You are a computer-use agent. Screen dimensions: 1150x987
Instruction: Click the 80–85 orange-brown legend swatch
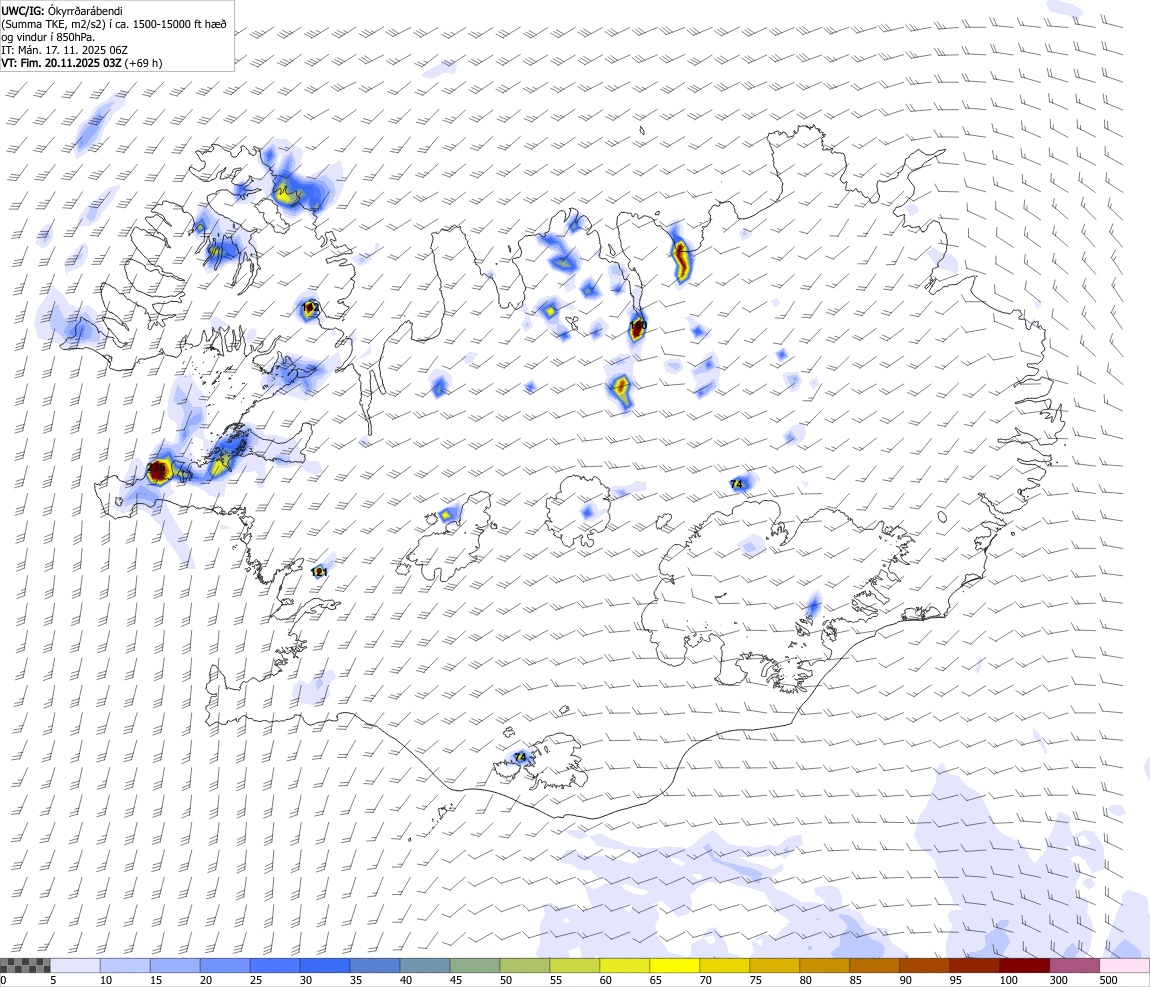point(825,965)
